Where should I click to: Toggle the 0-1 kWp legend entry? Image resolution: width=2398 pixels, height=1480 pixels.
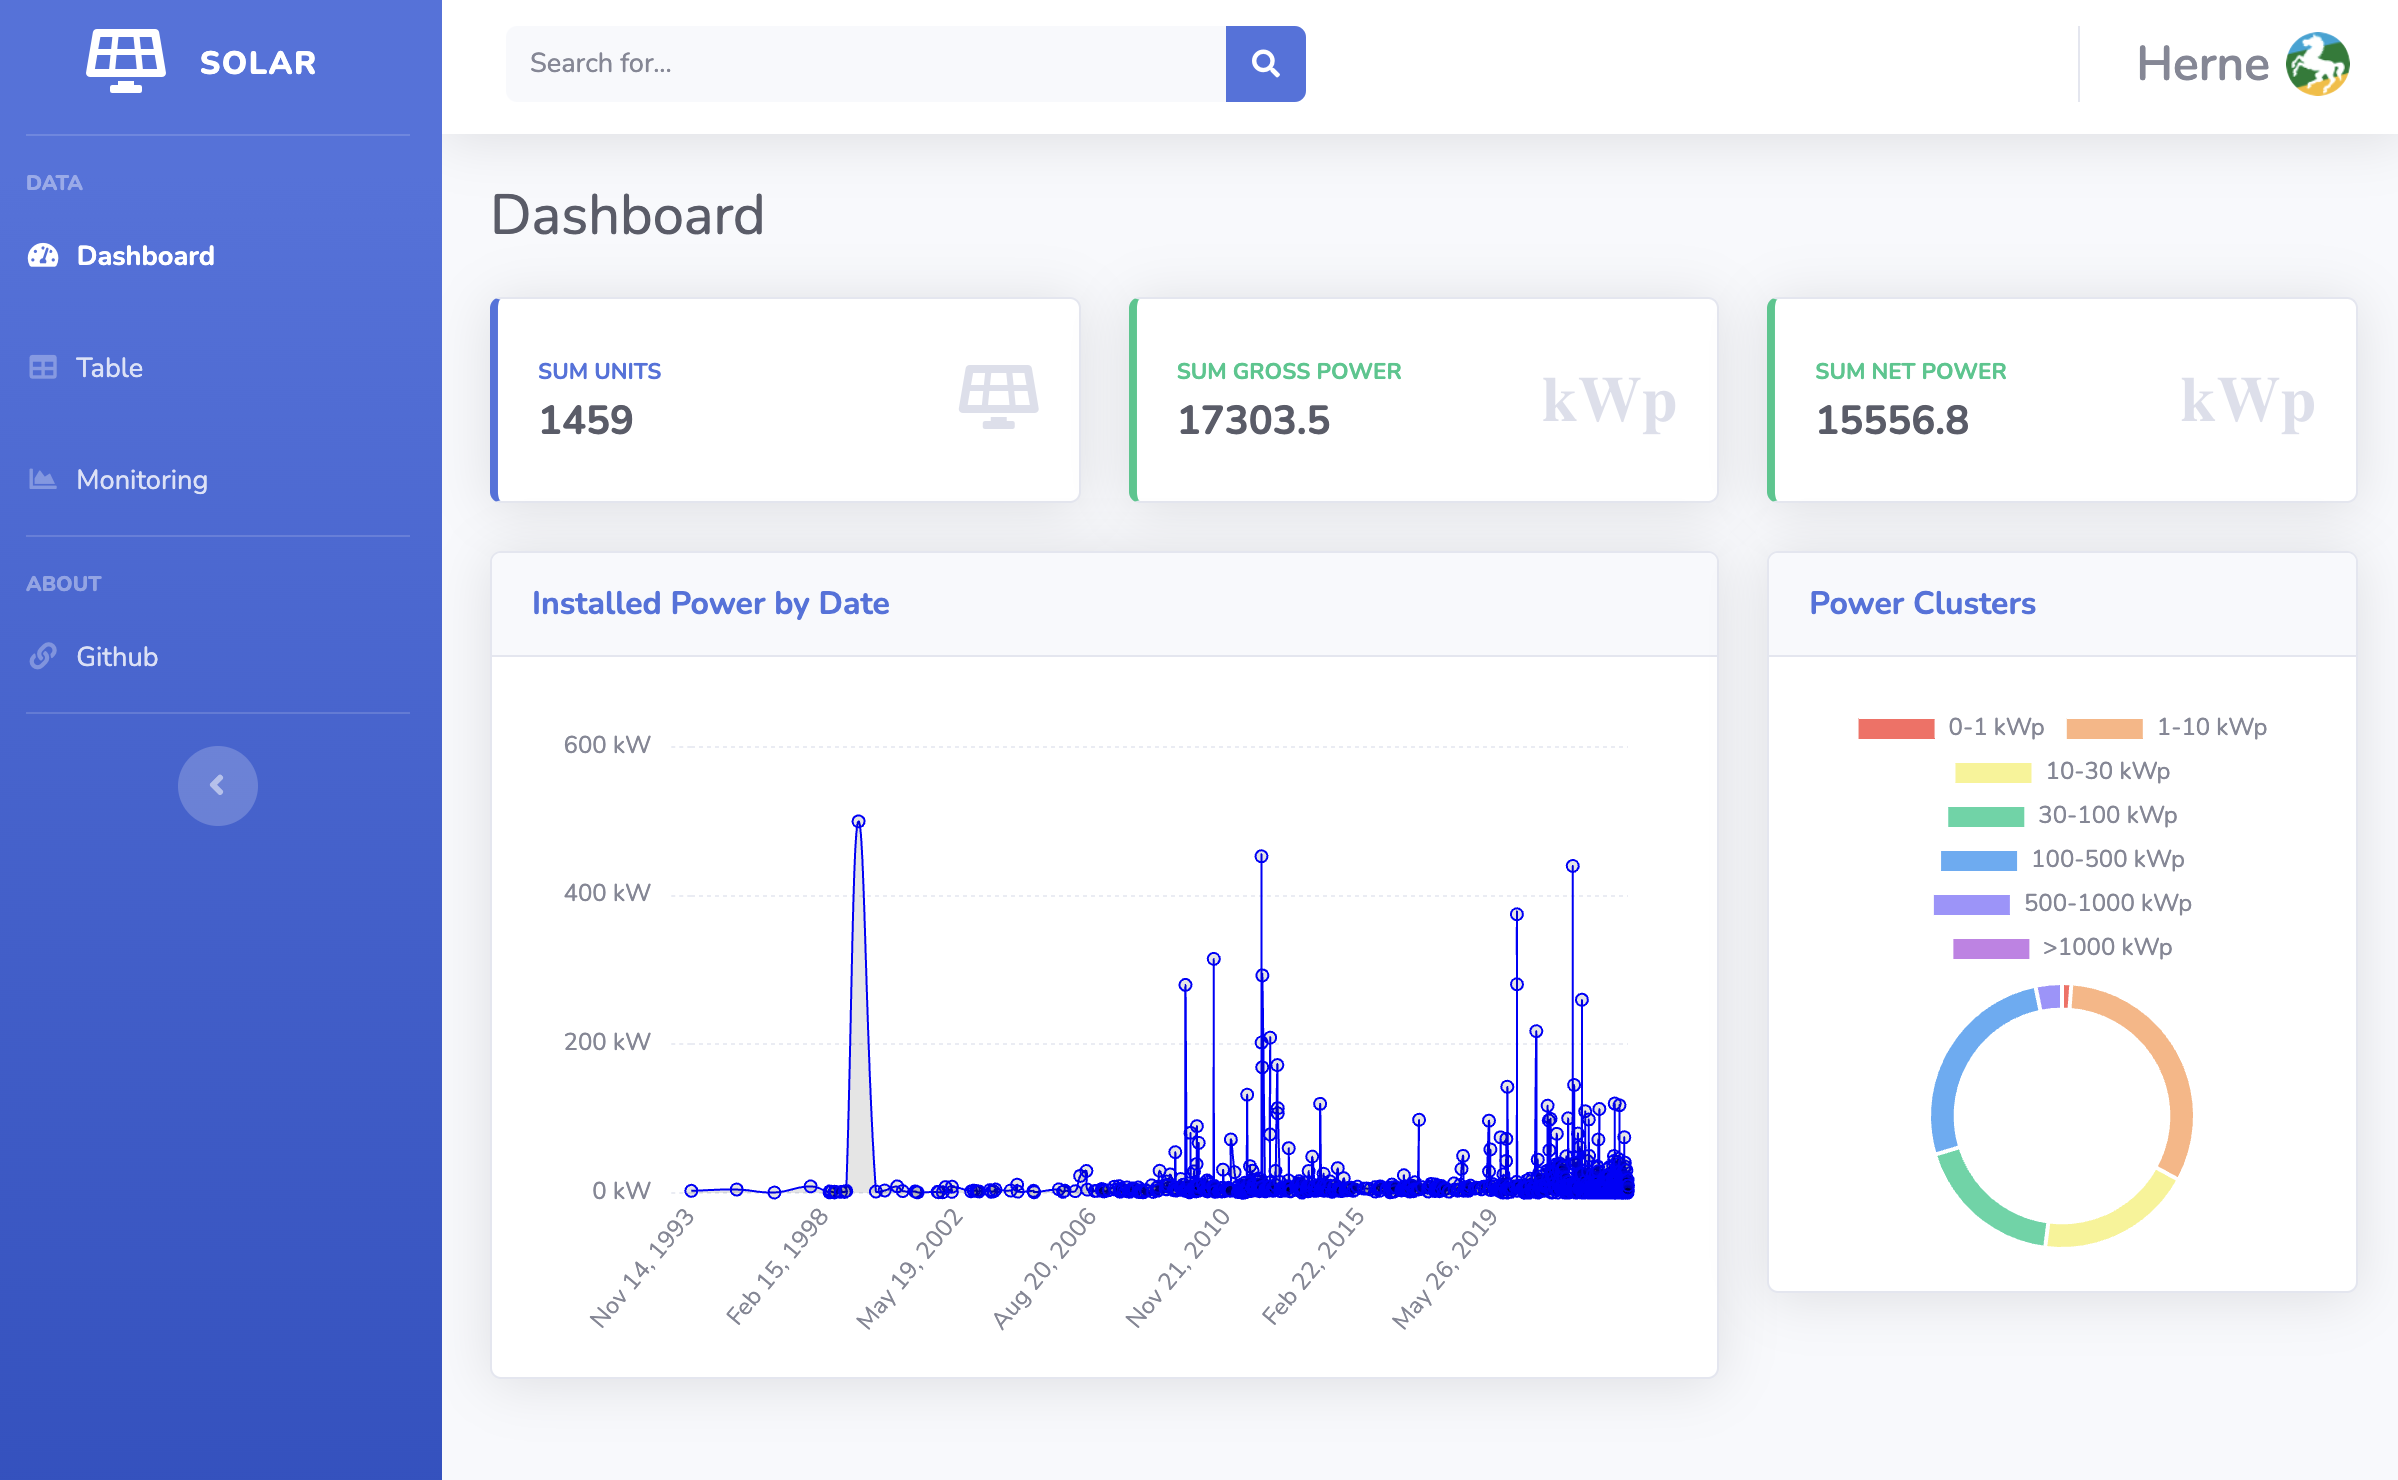1995,727
